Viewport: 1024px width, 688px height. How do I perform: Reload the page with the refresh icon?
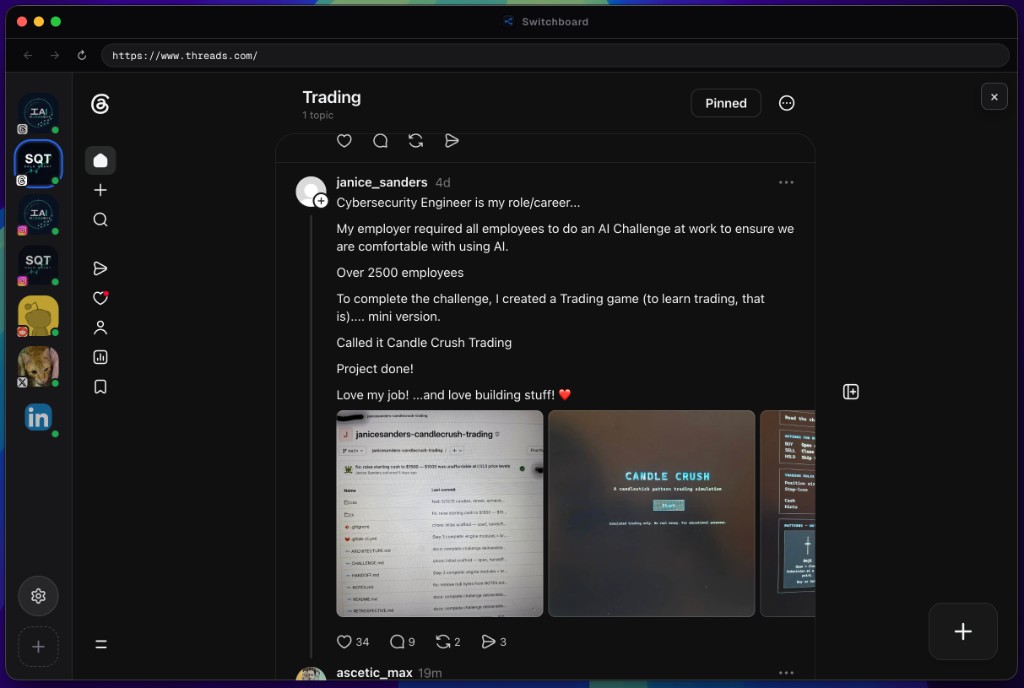(82, 55)
